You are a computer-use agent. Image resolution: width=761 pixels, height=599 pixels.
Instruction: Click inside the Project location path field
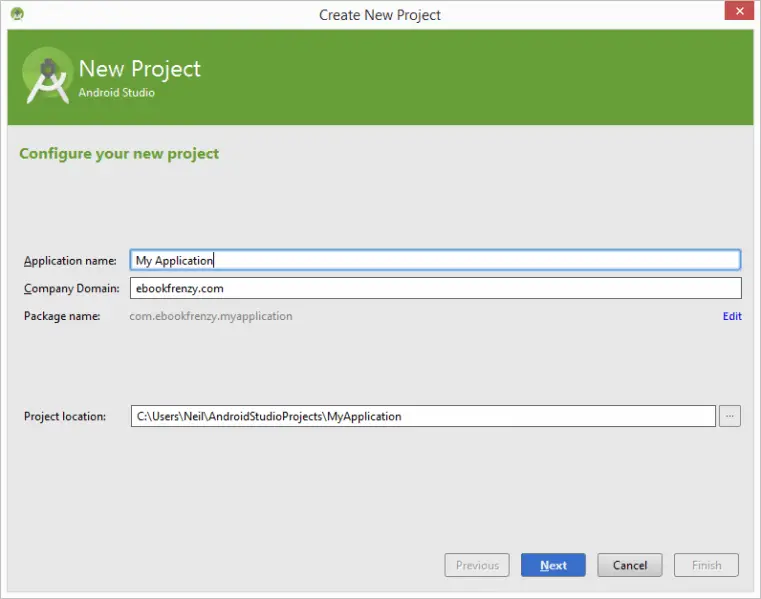tap(422, 416)
